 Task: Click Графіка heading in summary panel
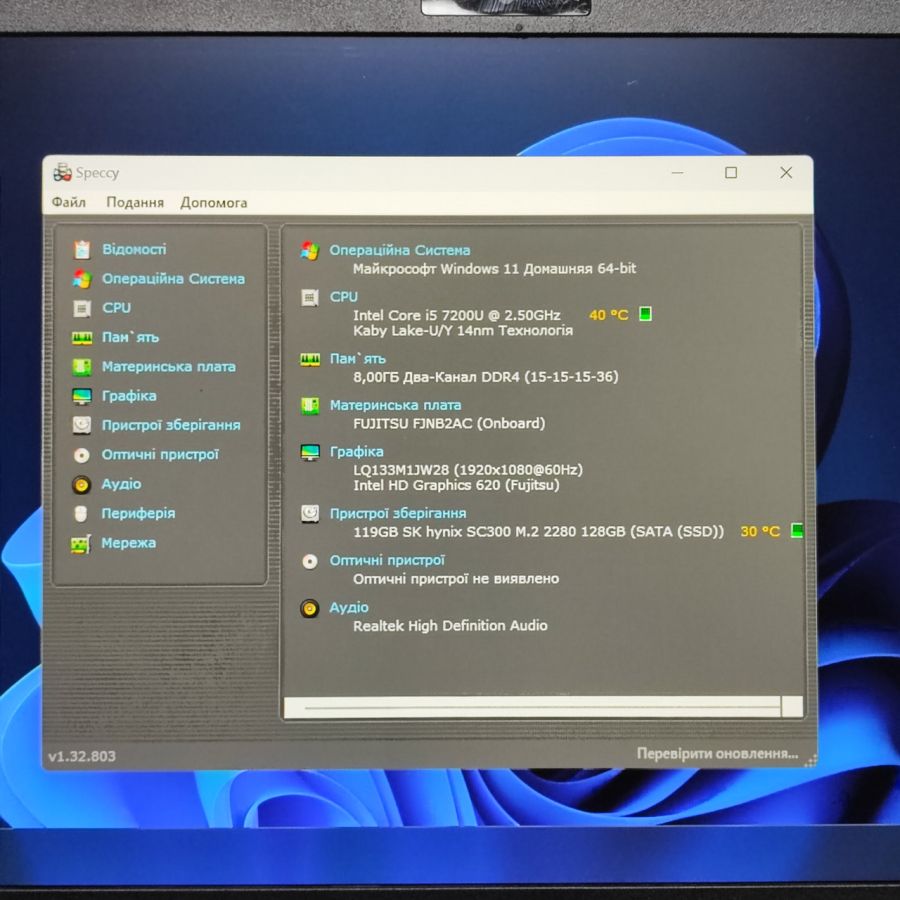356,452
